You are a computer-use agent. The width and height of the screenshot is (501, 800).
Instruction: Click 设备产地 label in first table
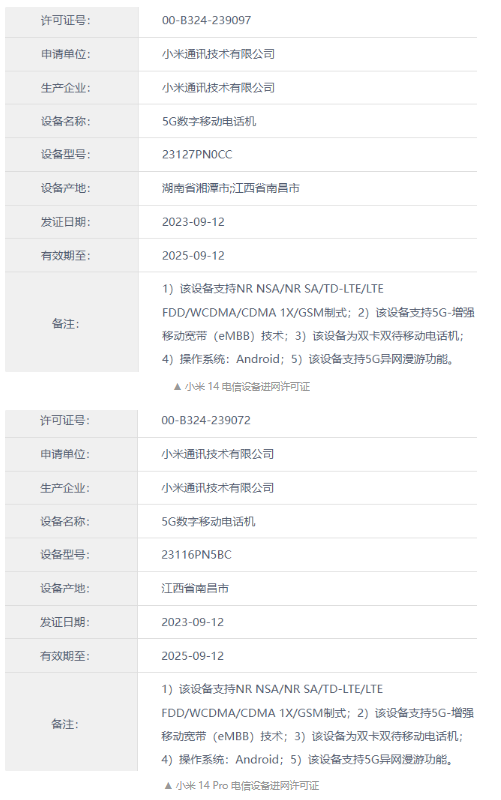[65, 188]
